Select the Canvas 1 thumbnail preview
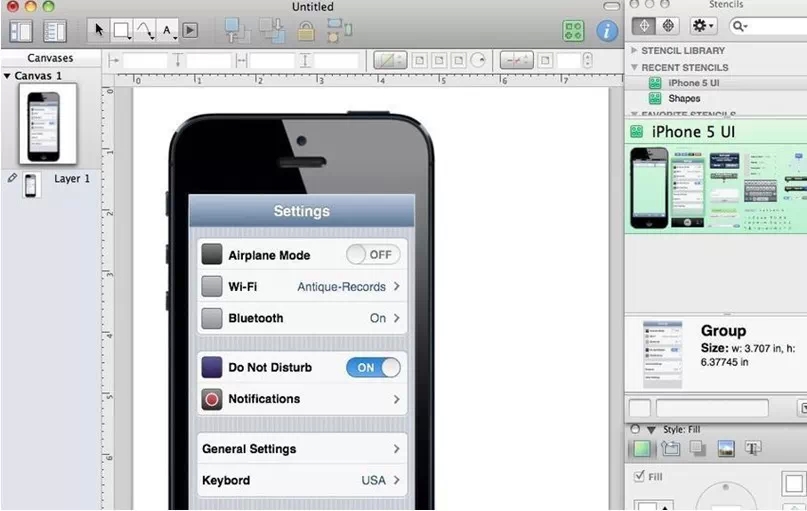 [47, 124]
